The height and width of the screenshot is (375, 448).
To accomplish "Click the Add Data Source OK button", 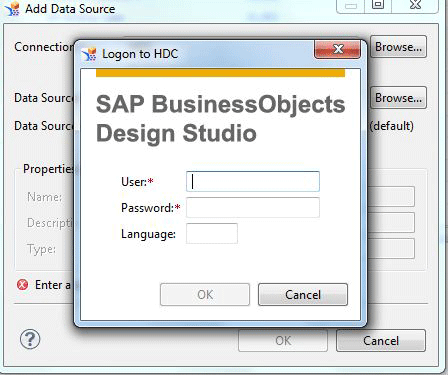I will (x=283, y=341).
